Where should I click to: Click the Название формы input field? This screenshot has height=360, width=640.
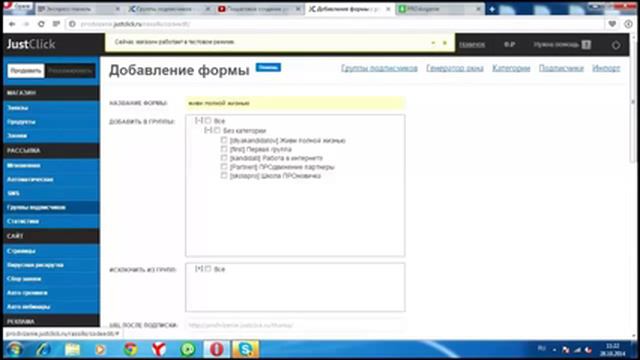pyautogui.click(x=295, y=103)
